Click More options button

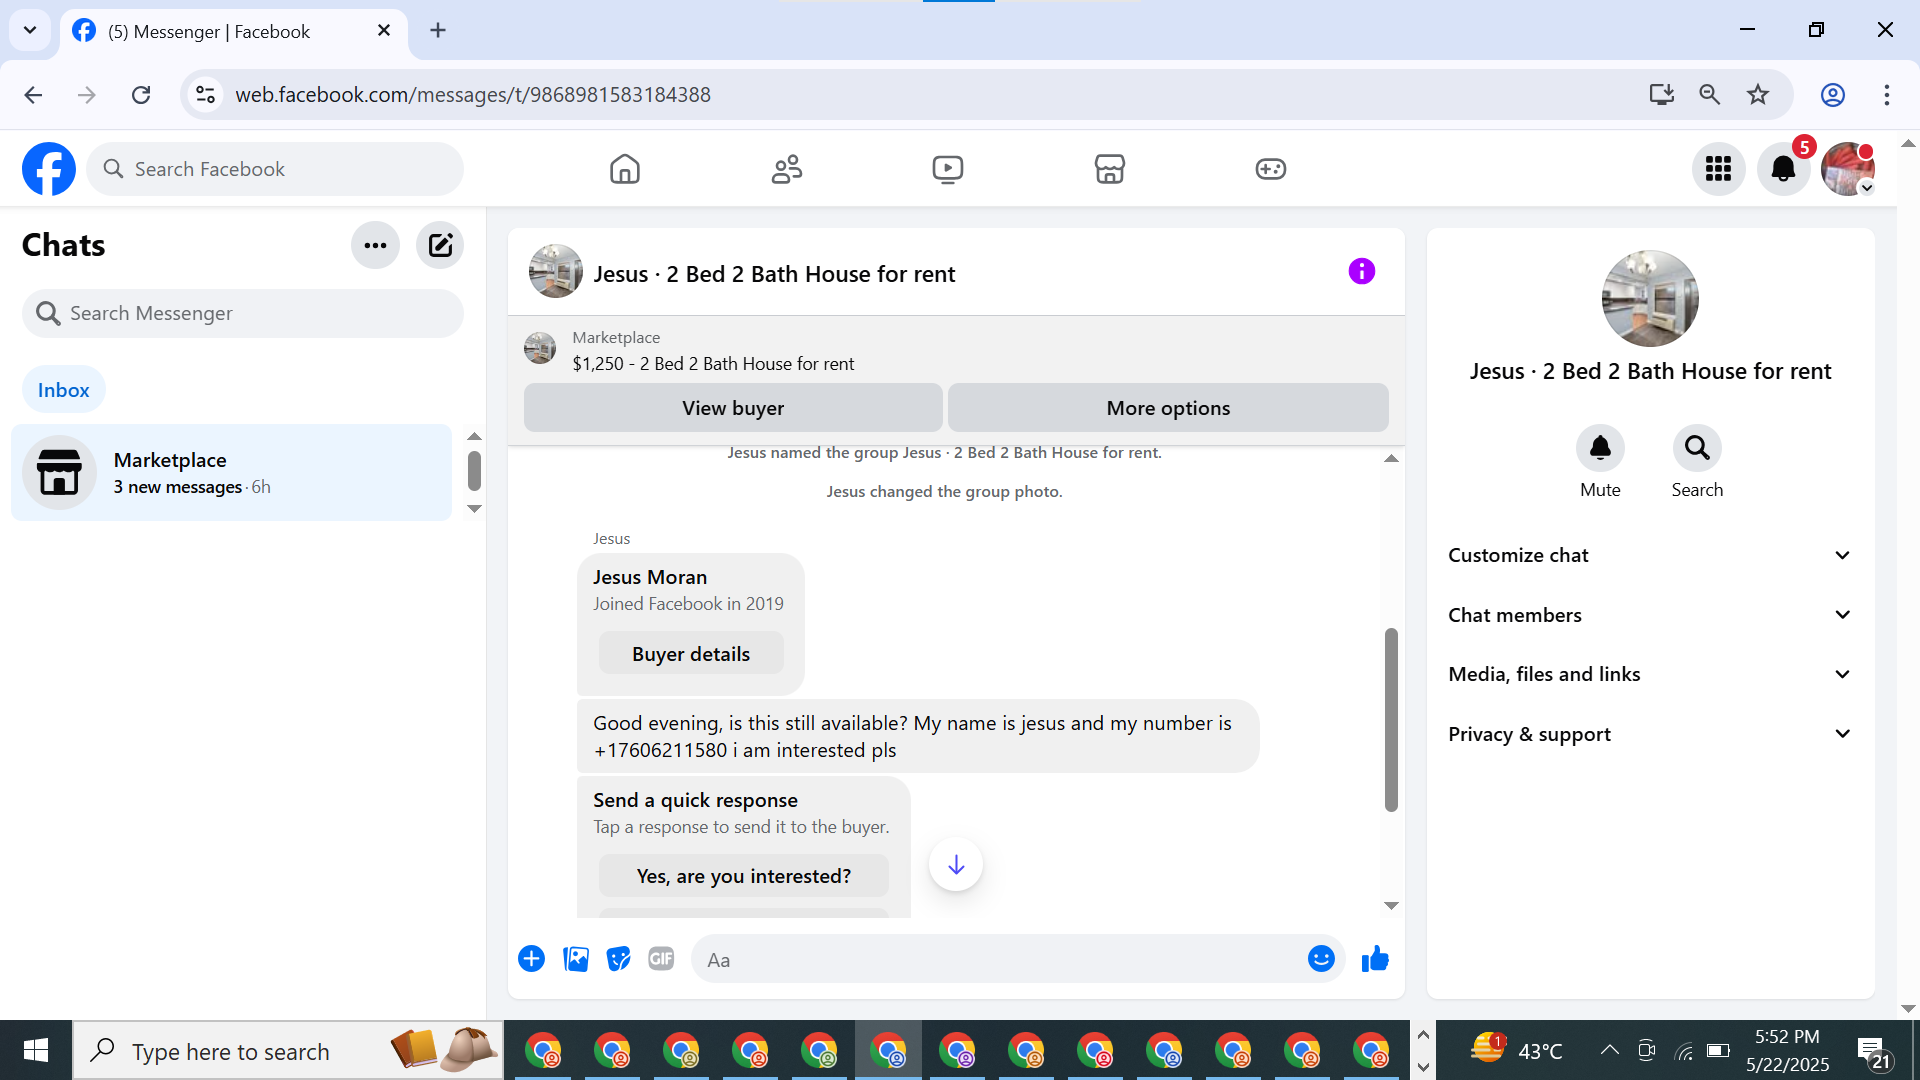coord(1168,408)
